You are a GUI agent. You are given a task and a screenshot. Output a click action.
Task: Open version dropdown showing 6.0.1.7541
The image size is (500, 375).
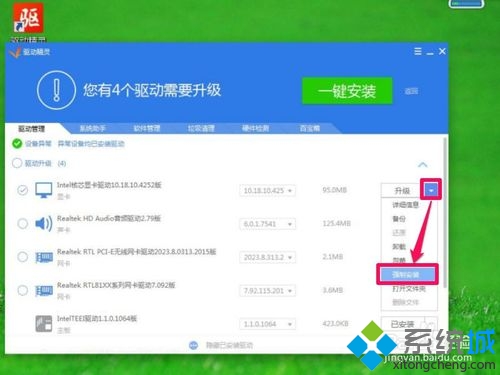tap(267, 224)
